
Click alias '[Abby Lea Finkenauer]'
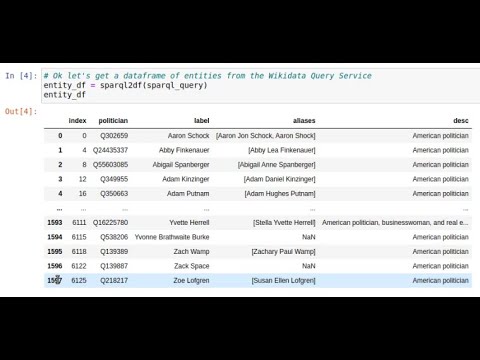[x=282, y=150]
